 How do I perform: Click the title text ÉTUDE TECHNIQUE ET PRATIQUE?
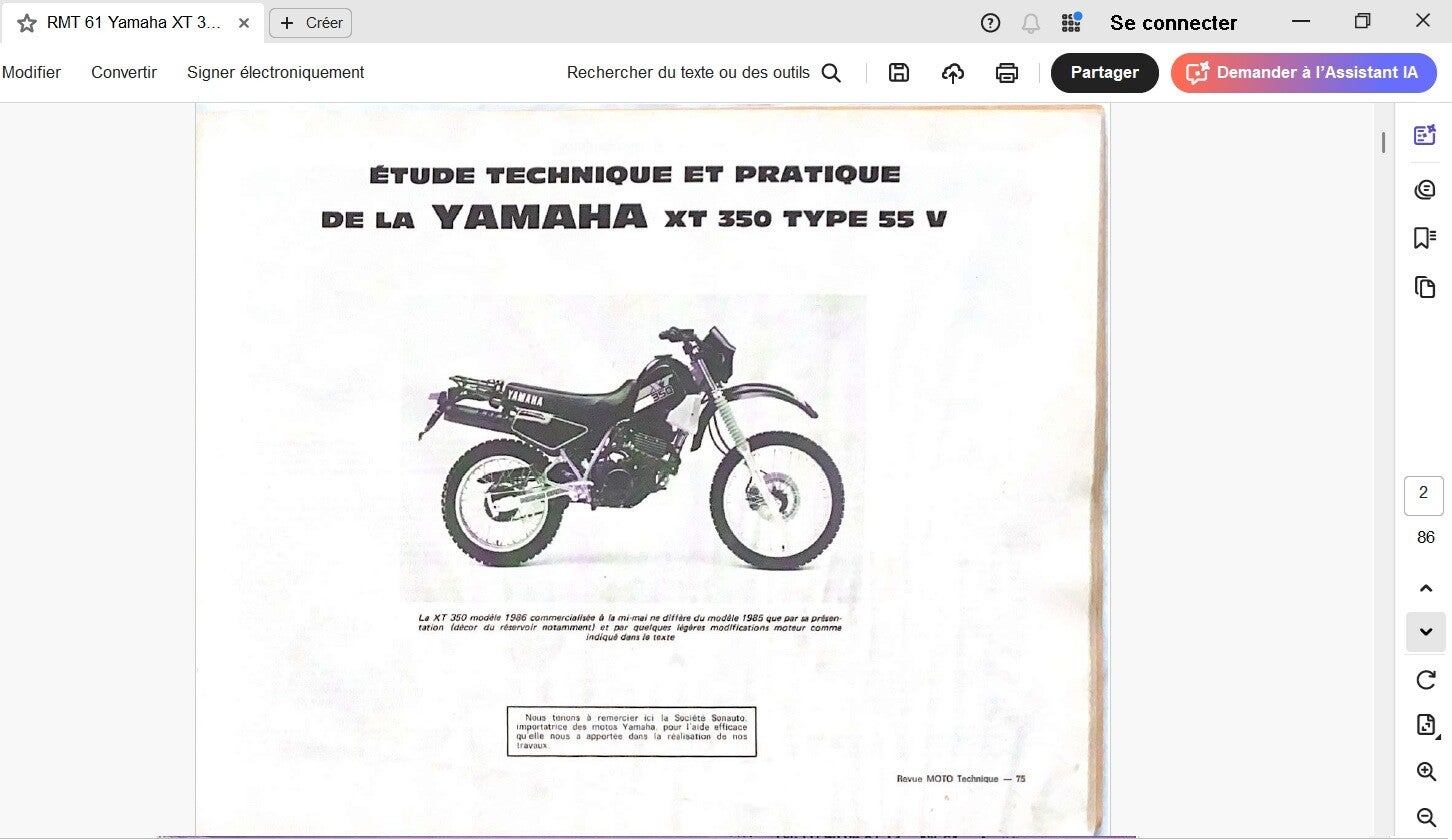[x=634, y=175]
